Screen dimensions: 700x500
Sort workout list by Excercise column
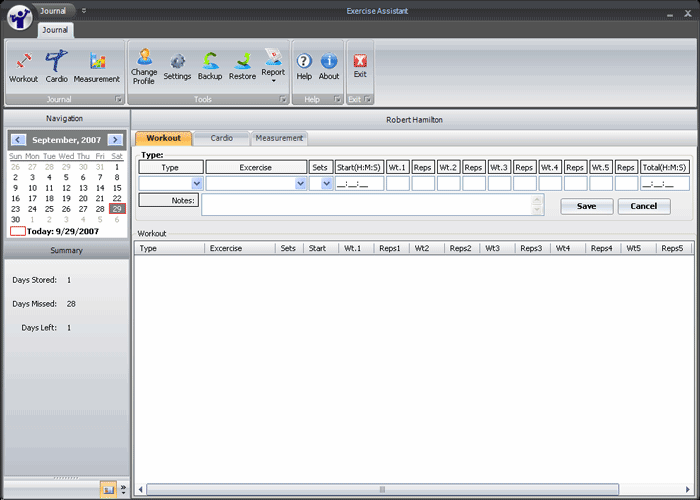click(x=240, y=248)
